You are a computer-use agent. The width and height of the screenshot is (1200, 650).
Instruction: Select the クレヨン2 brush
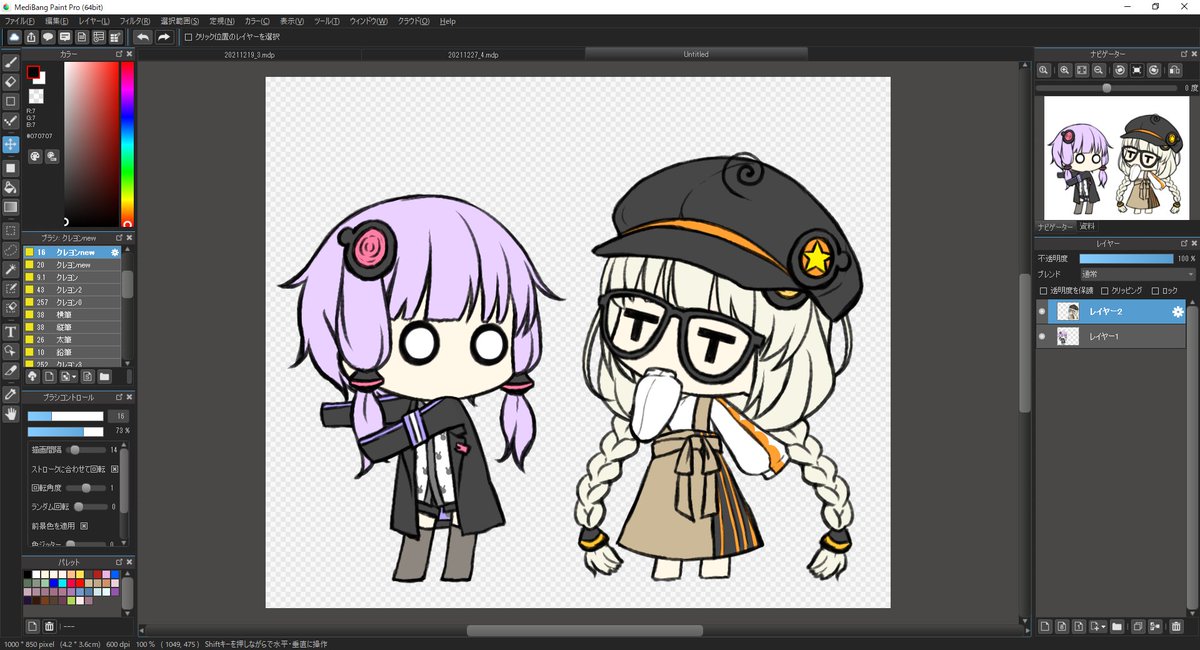coord(72,290)
